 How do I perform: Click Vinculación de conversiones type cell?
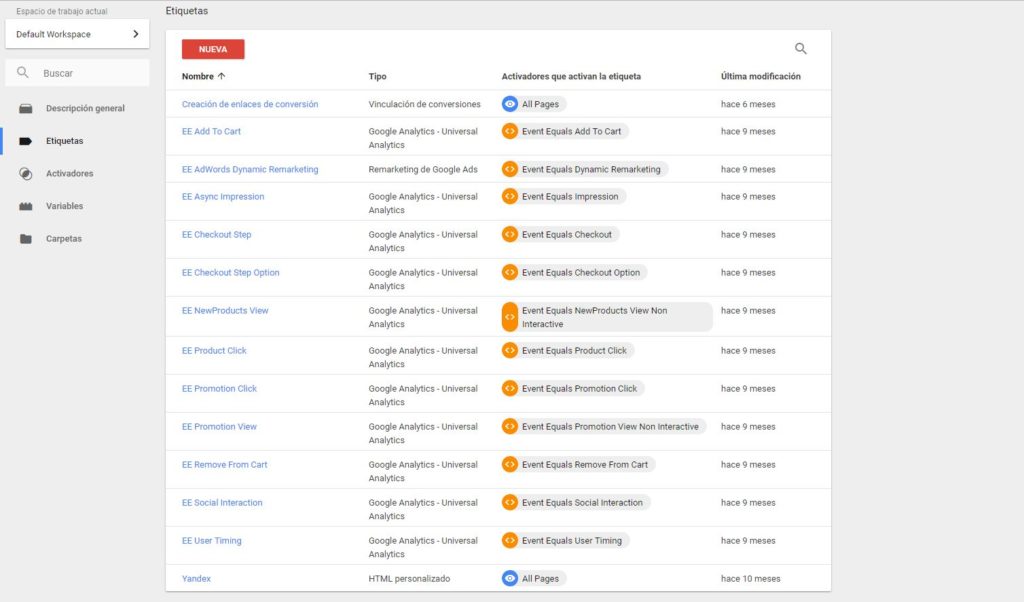pyautogui.click(x=424, y=104)
